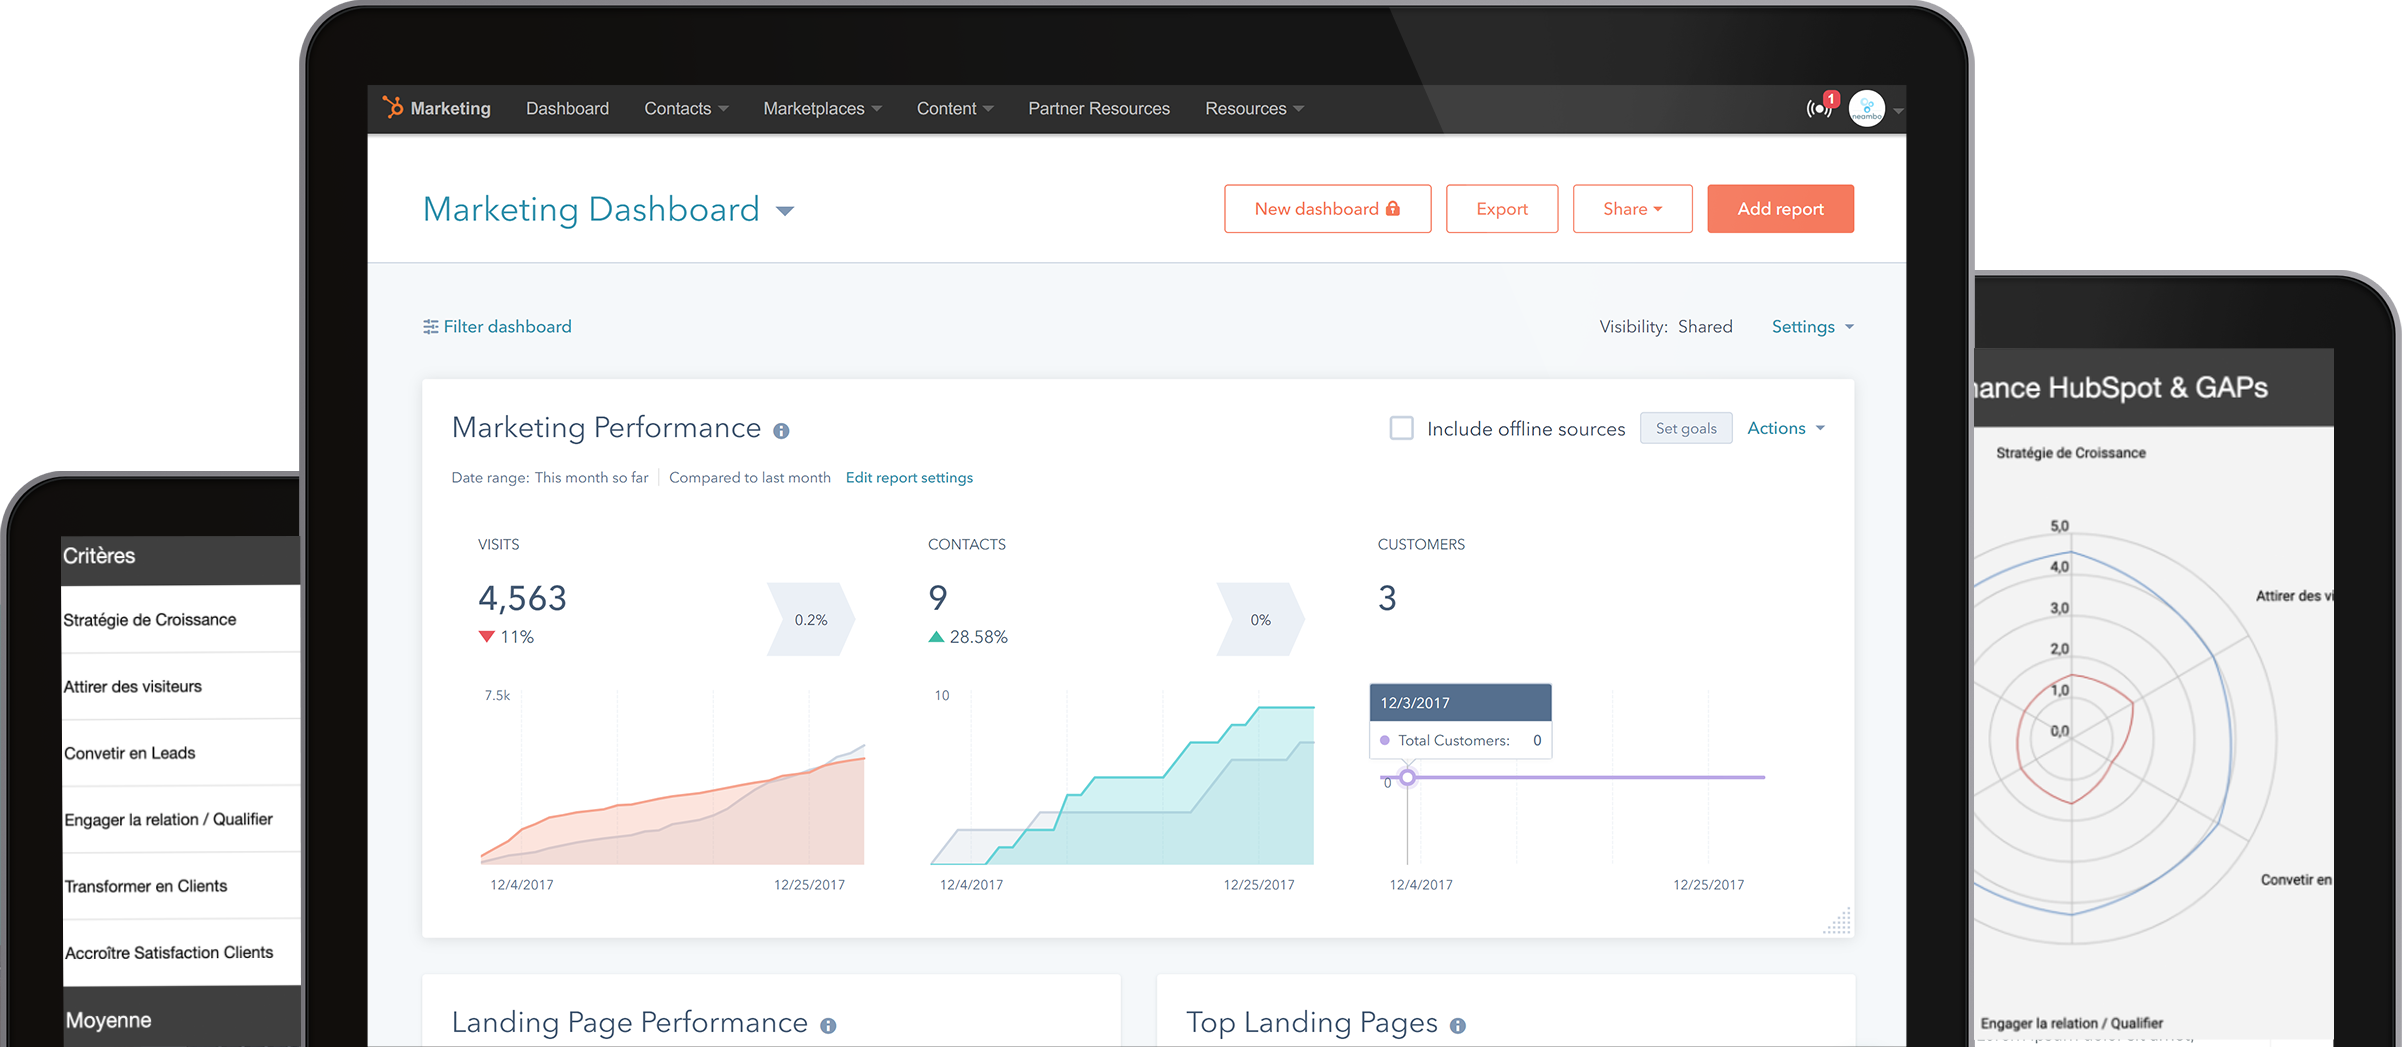Click Total Customers tooltip row
Image resolution: width=2402 pixels, height=1047 pixels.
pyautogui.click(x=1460, y=740)
